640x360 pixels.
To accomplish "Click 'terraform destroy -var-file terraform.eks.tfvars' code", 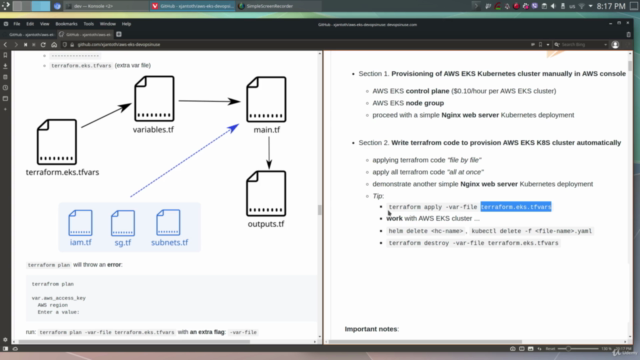I will click(x=473, y=243).
